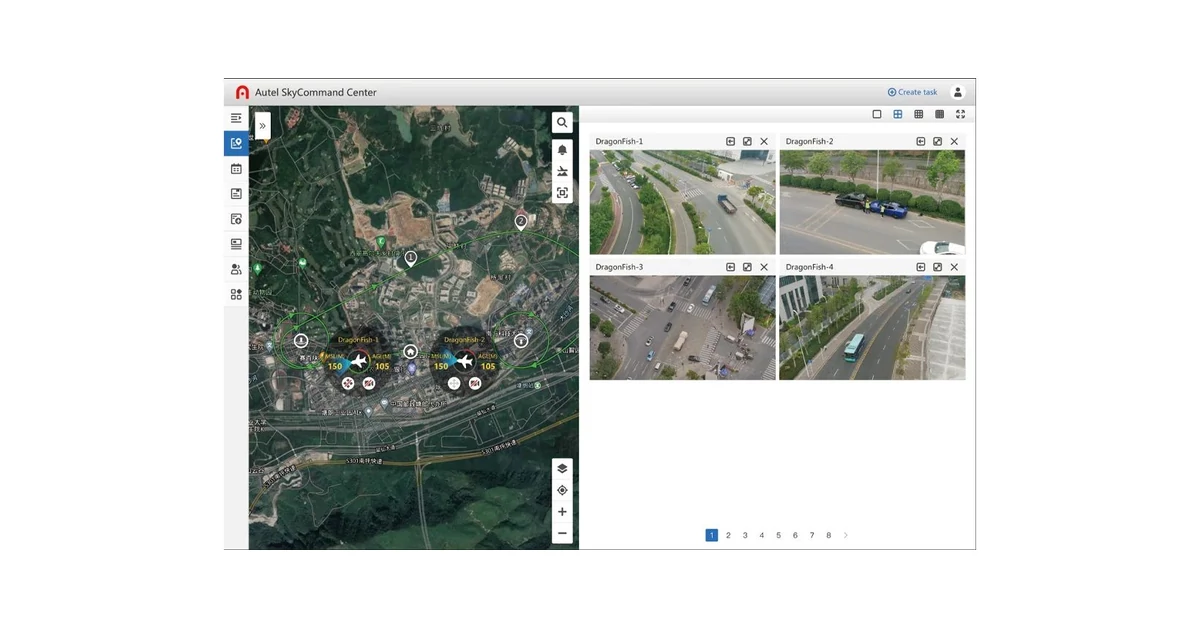Recenter map with the locate icon
1200x628 pixels.
click(562, 490)
